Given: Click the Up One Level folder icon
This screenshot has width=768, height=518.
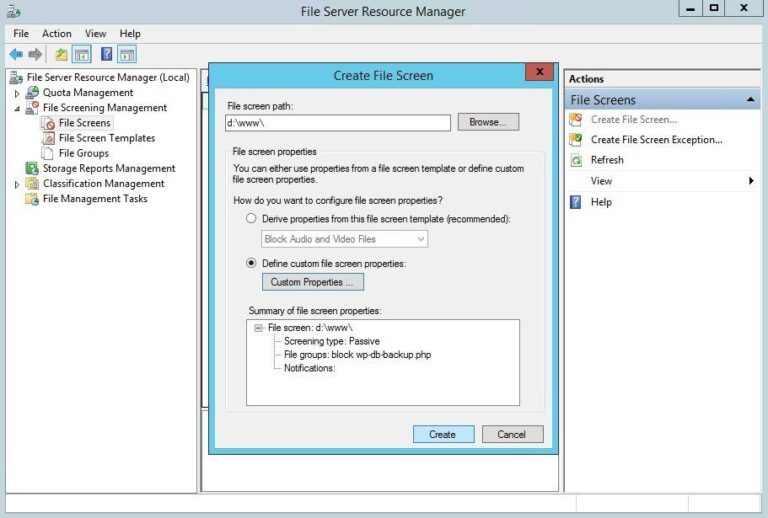Looking at the screenshot, I should [x=62, y=54].
